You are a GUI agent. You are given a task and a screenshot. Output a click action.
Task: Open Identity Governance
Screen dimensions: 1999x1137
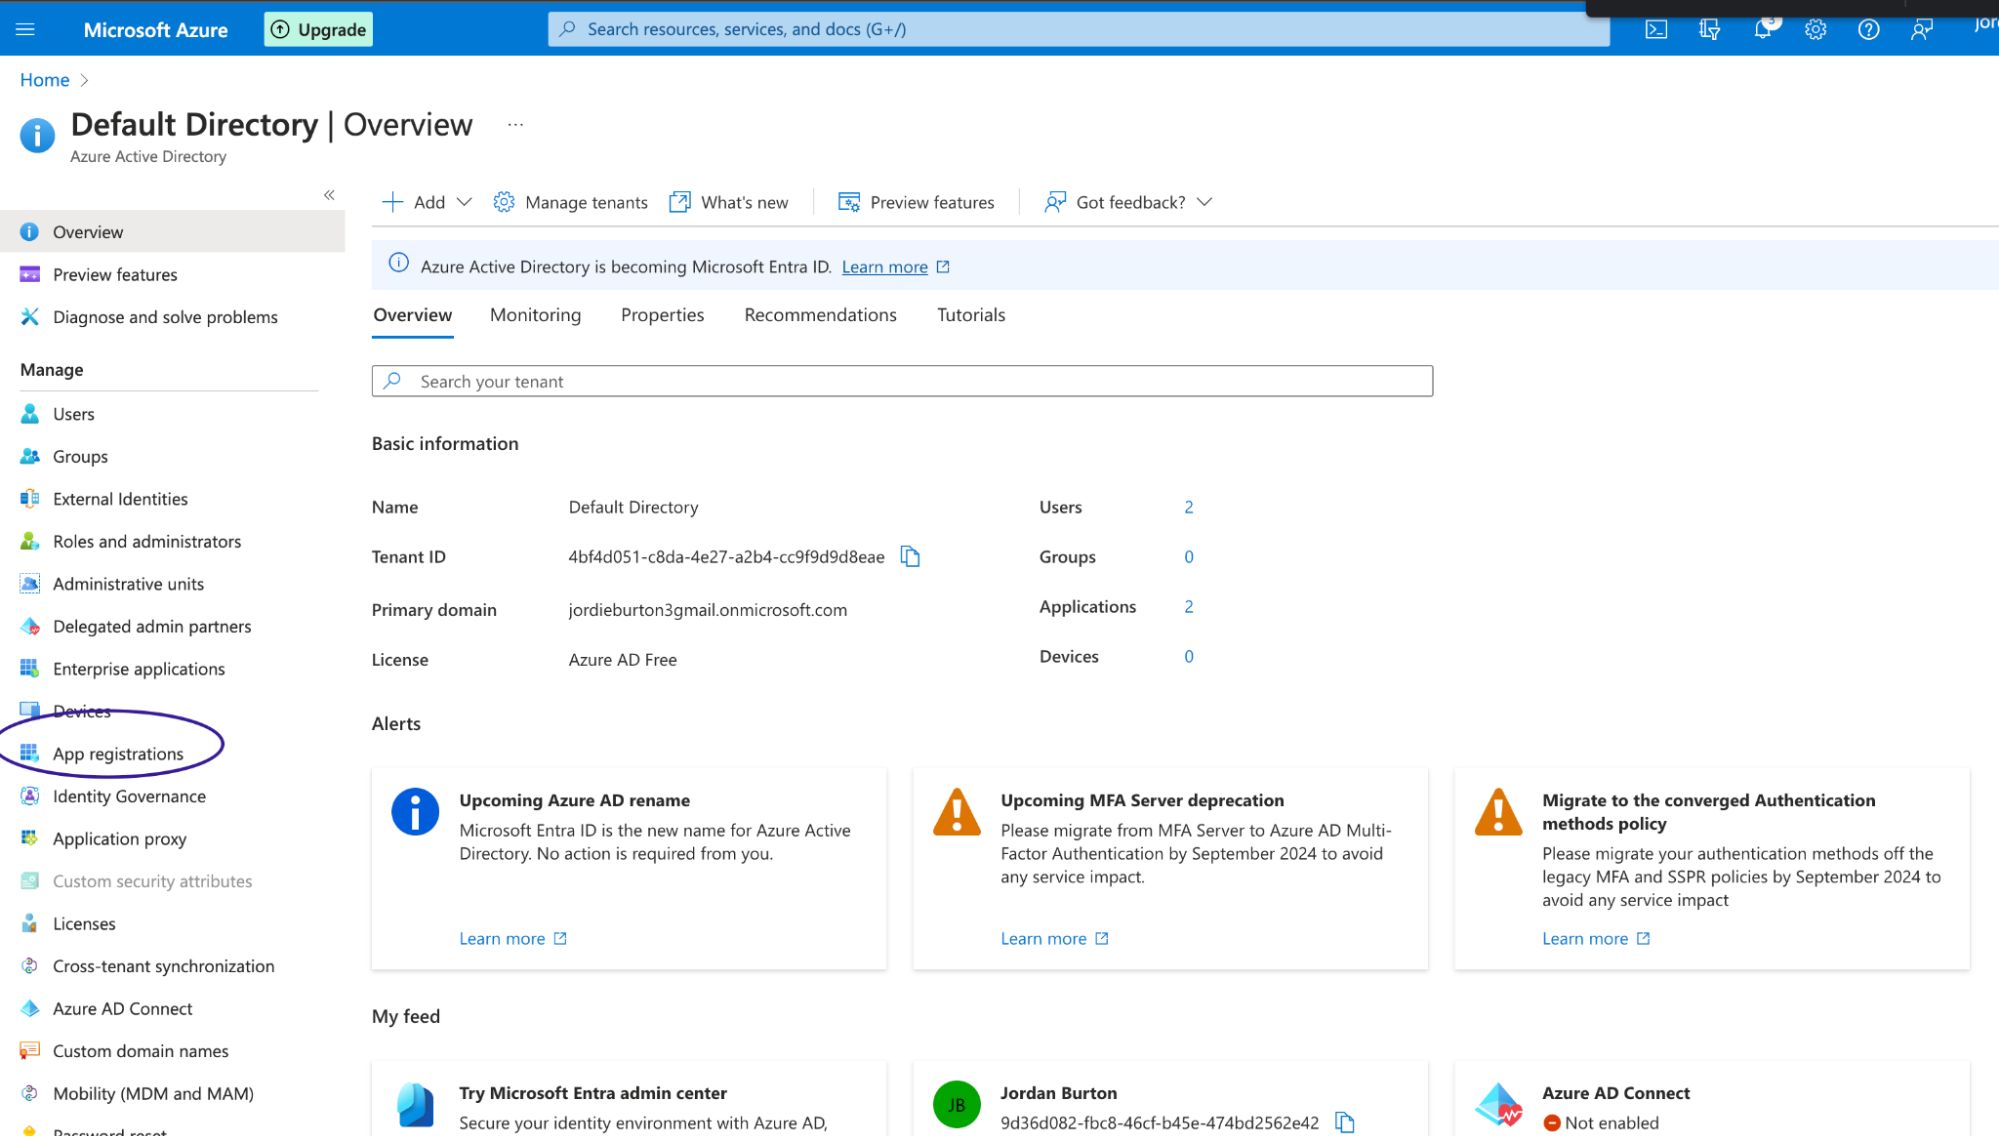(x=129, y=797)
